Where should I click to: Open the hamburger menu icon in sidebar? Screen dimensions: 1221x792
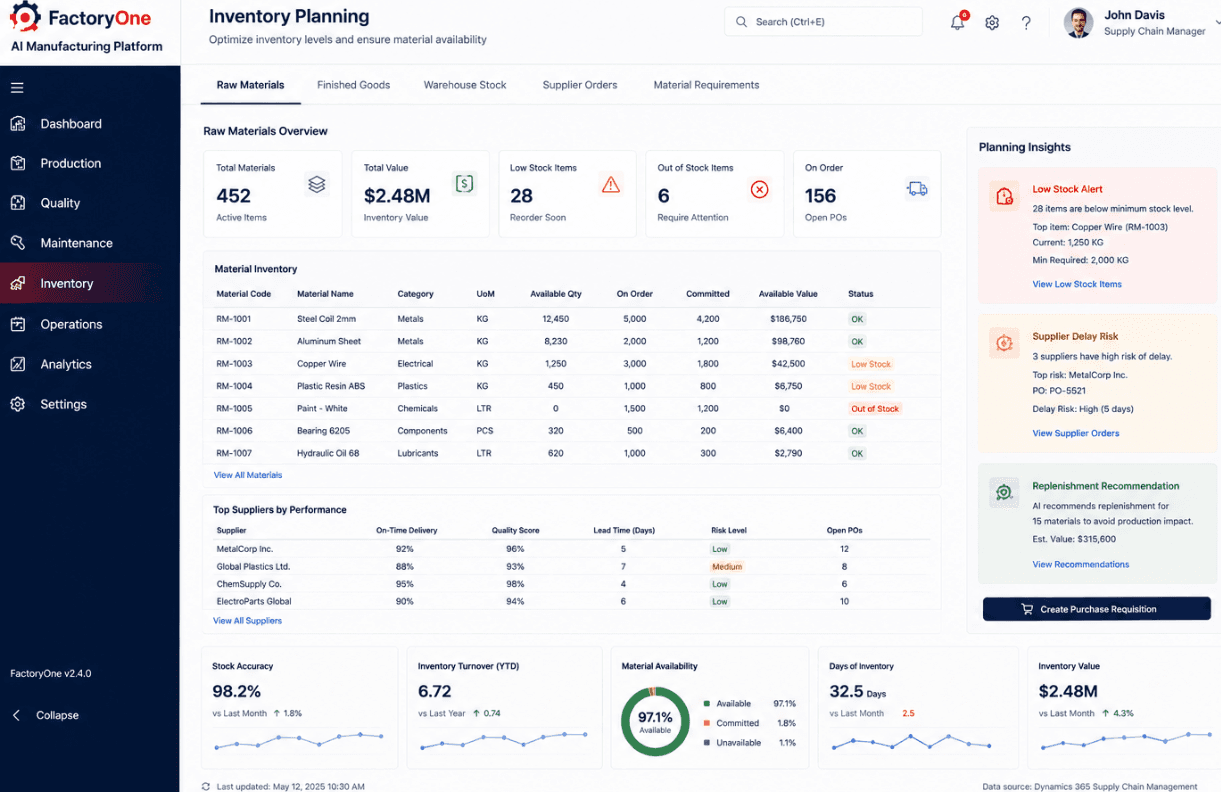click(17, 88)
